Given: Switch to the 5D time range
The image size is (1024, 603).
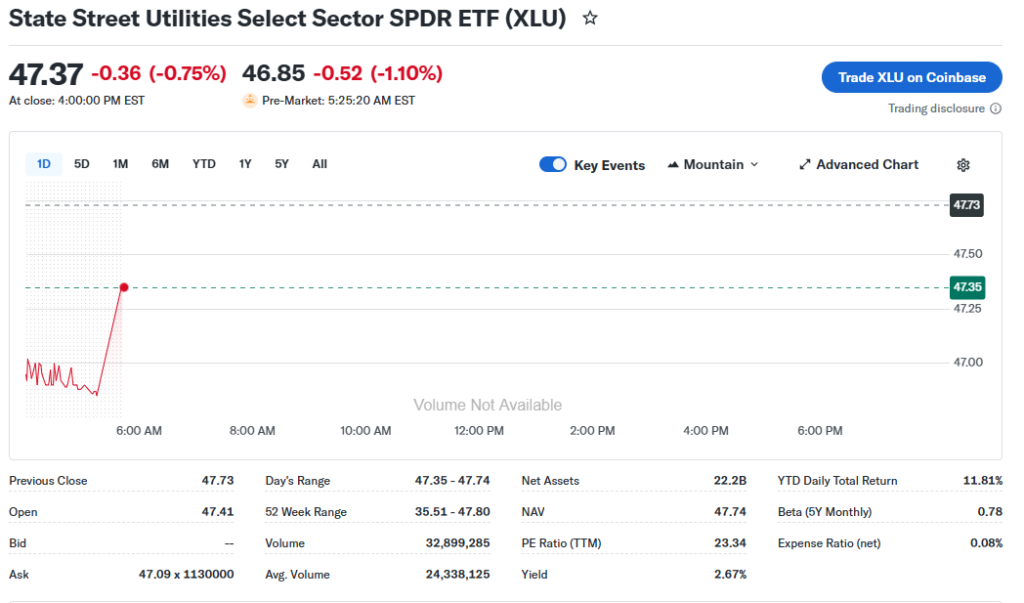Looking at the screenshot, I should pos(82,164).
